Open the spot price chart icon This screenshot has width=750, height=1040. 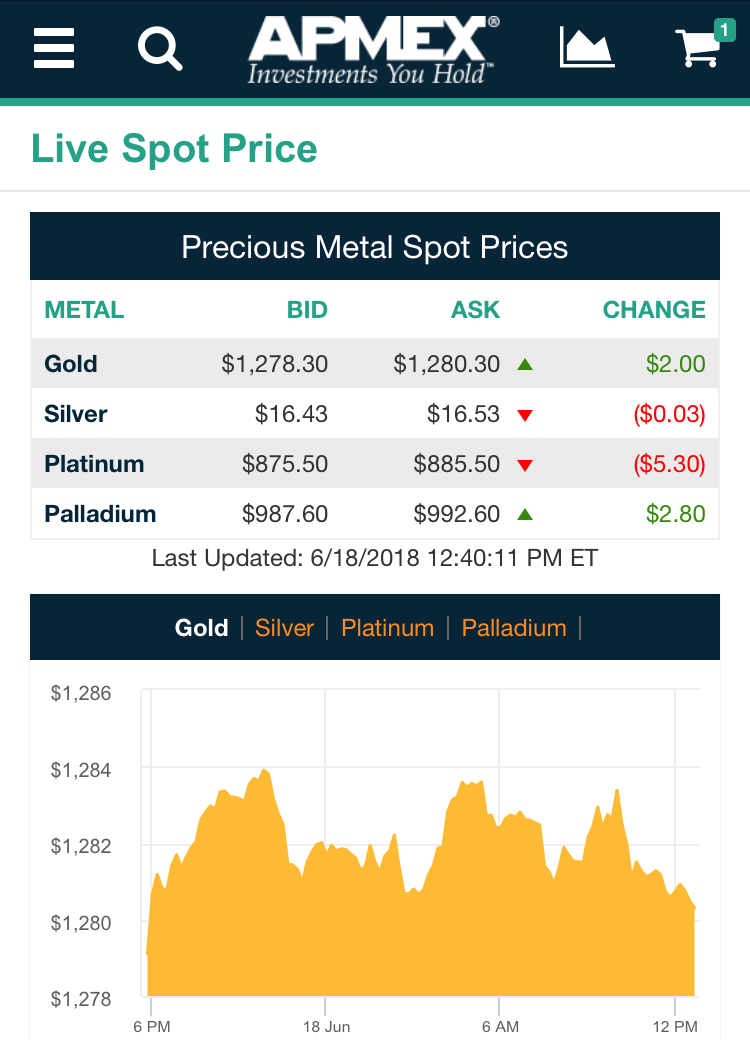pos(585,47)
